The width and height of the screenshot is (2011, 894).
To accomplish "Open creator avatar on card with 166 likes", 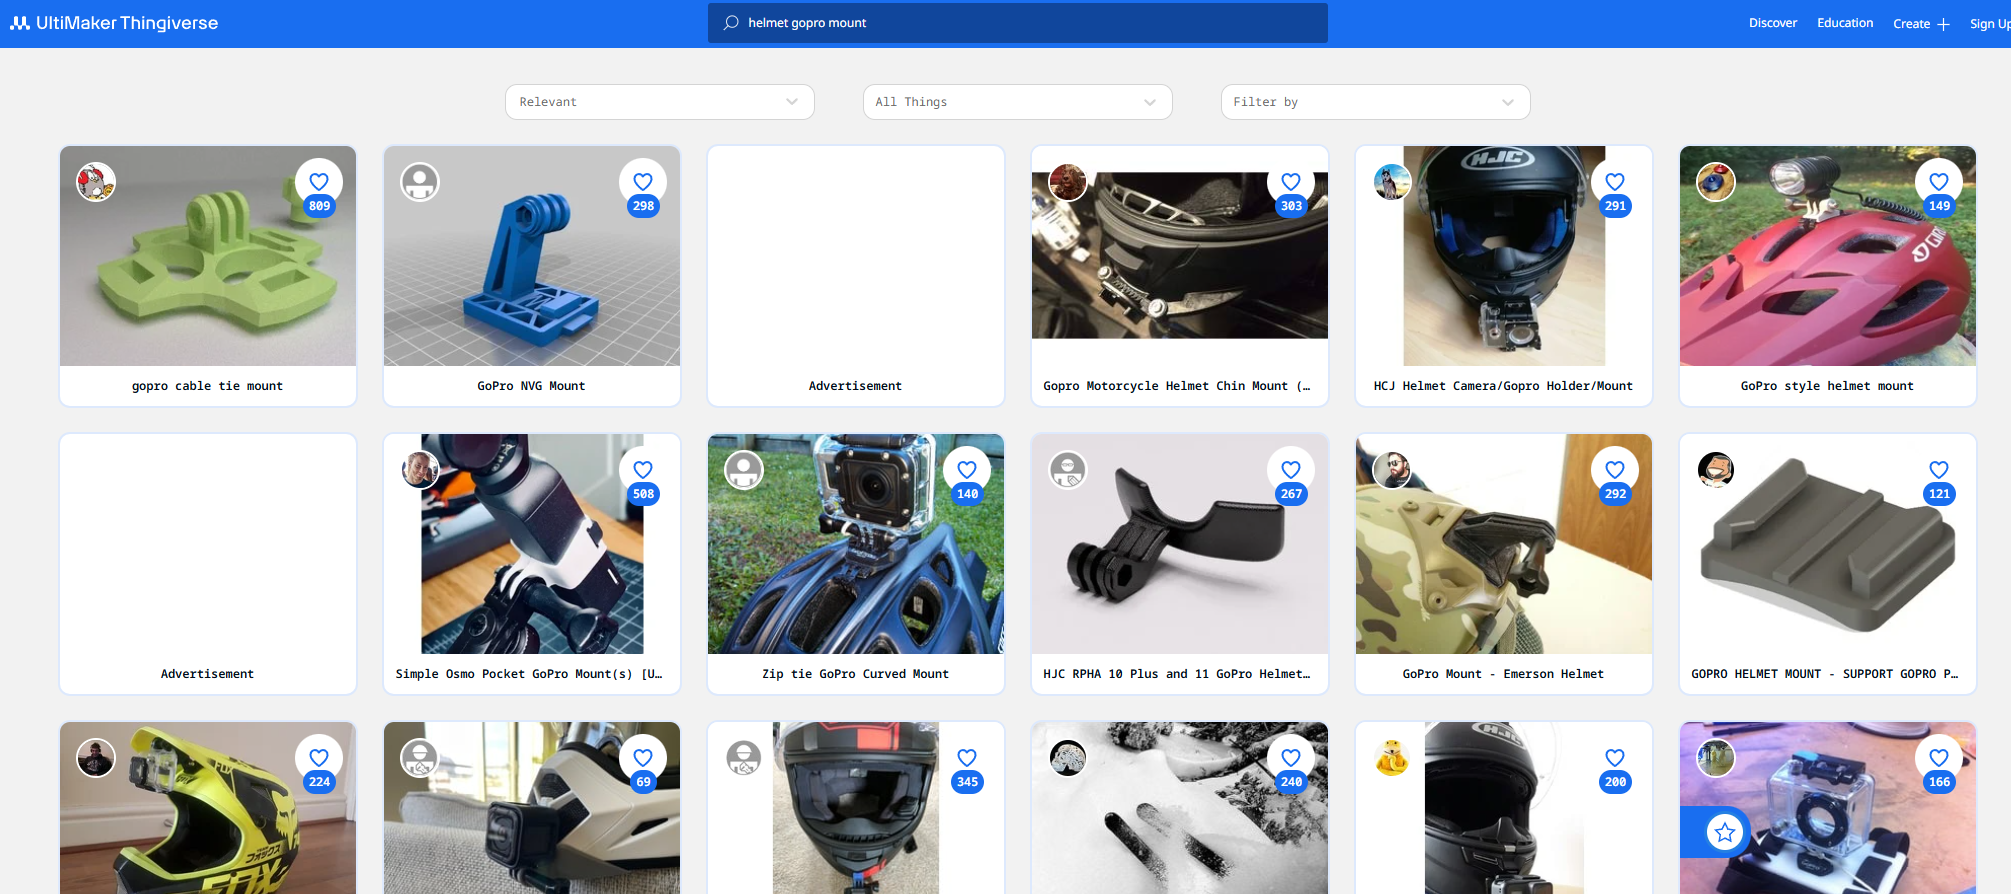I will pyautogui.click(x=1716, y=758).
